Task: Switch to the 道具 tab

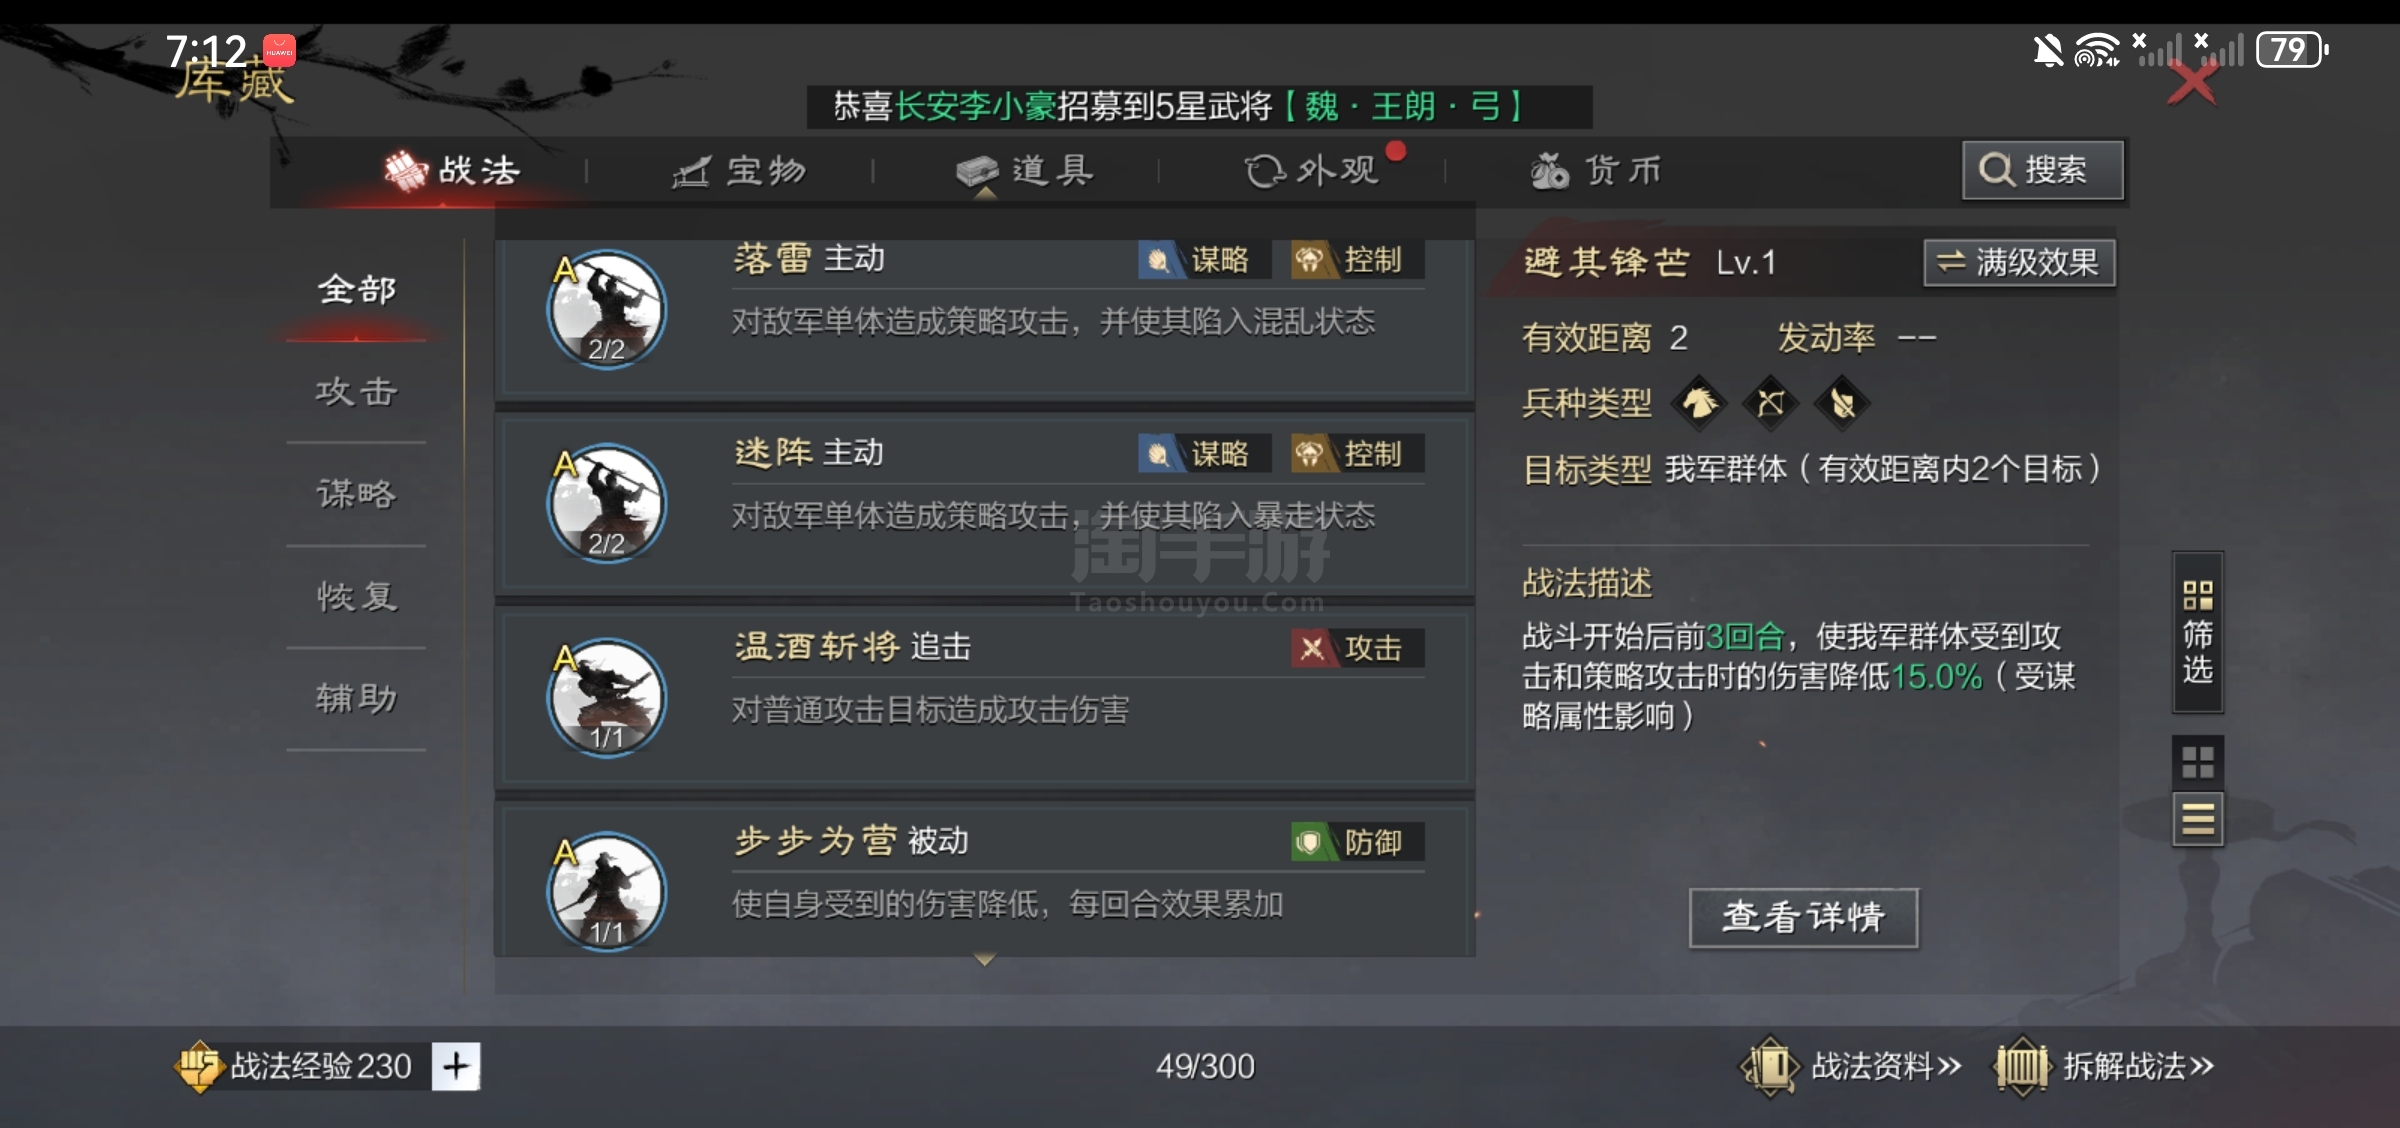Action: (1024, 171)
